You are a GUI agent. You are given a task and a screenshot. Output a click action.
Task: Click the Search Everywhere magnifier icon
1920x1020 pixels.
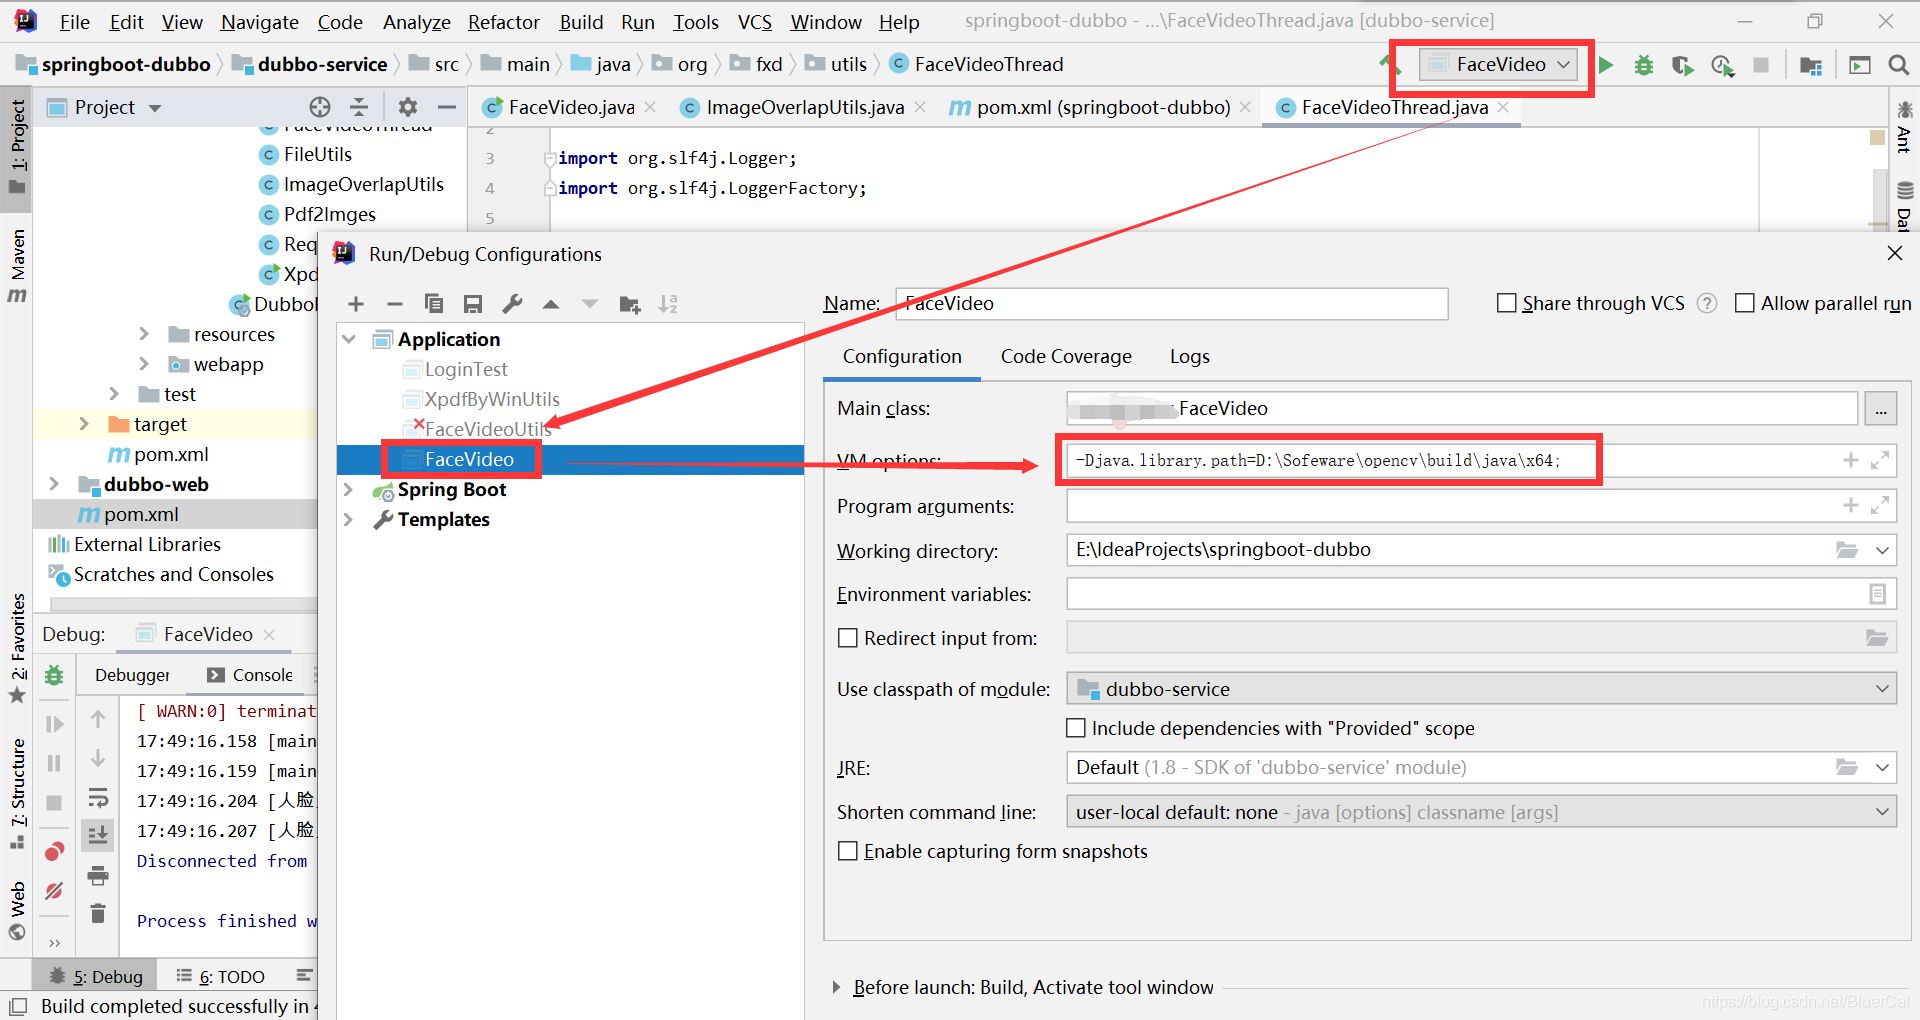(1898, 65)
